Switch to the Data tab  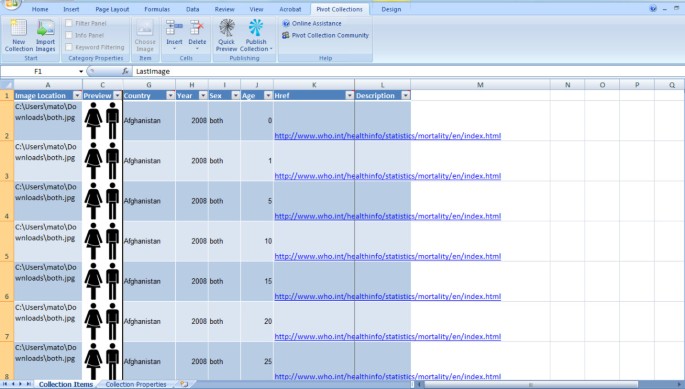tap(192, 9)
